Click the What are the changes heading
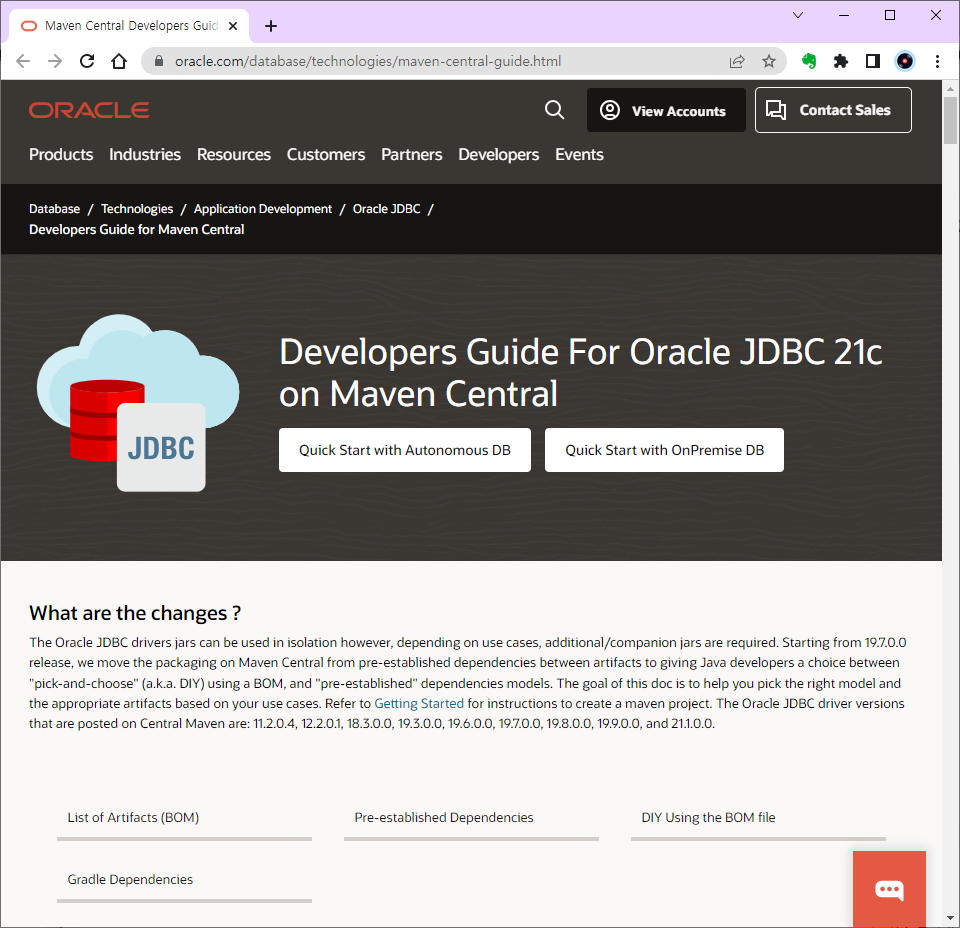Screen dimensions: 960x928 pyautogui.click(x=135, y=613)
